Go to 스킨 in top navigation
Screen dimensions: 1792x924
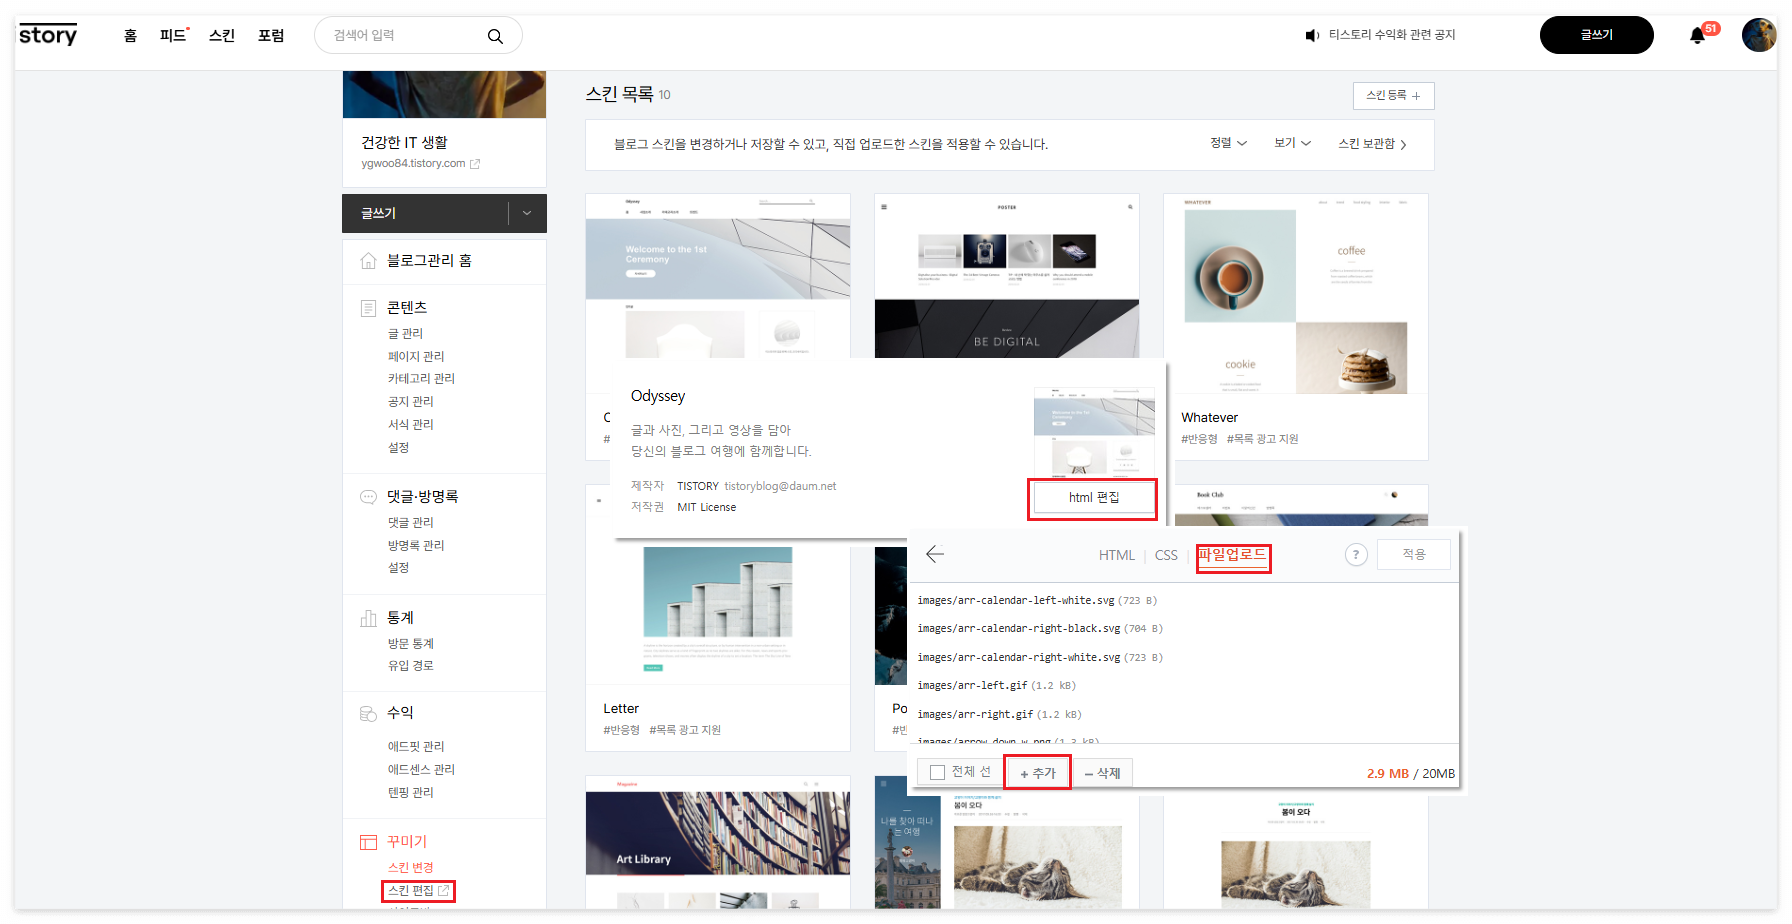[221, 36]
